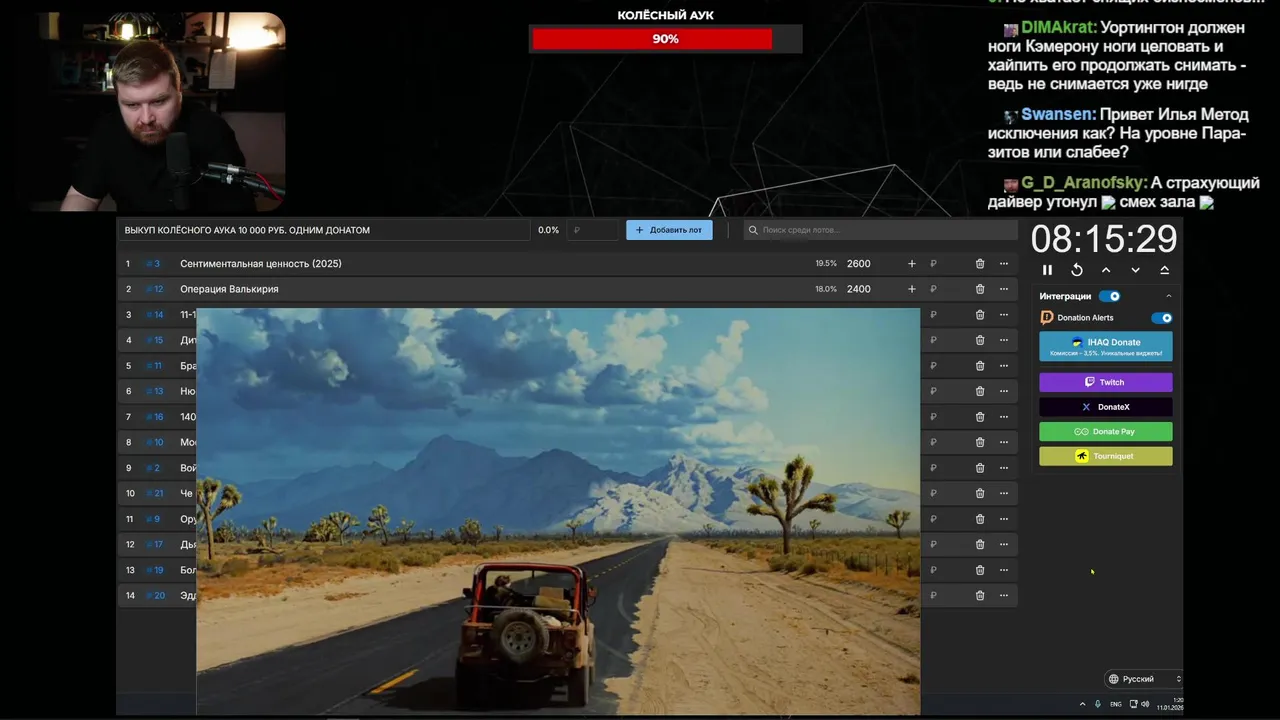This screenshot has width=1280, height=720.
Task: Click the ruble amount field on row 1
Action: pyautogui.click(x=945, y=264)
